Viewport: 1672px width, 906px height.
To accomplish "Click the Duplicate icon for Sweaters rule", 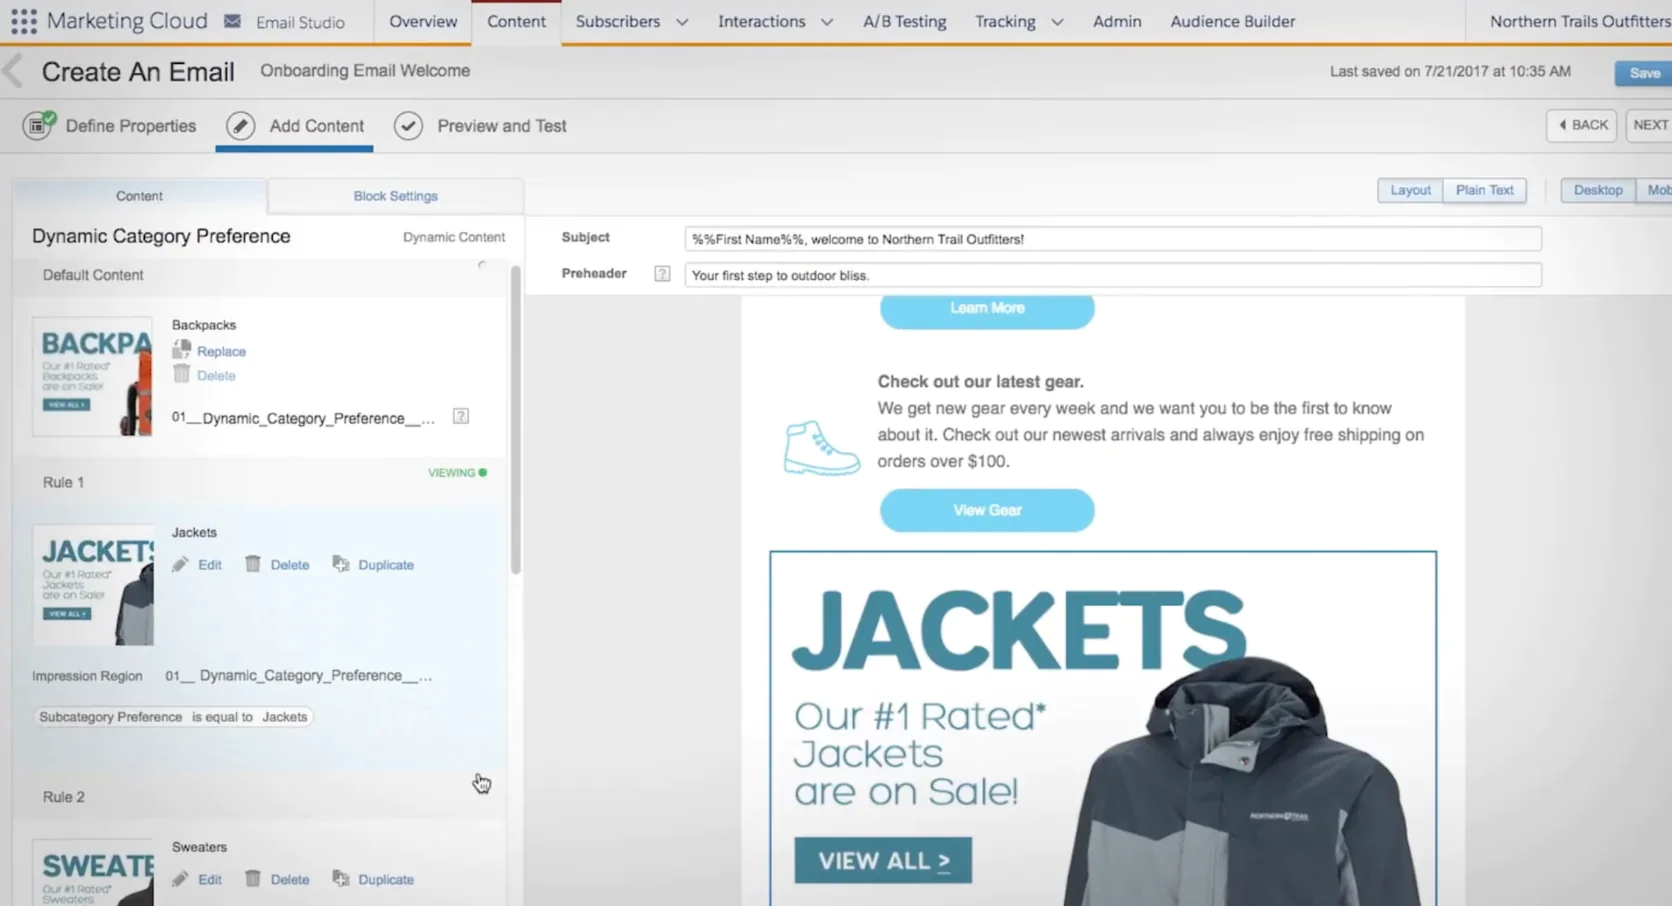I will click(341, 879).
